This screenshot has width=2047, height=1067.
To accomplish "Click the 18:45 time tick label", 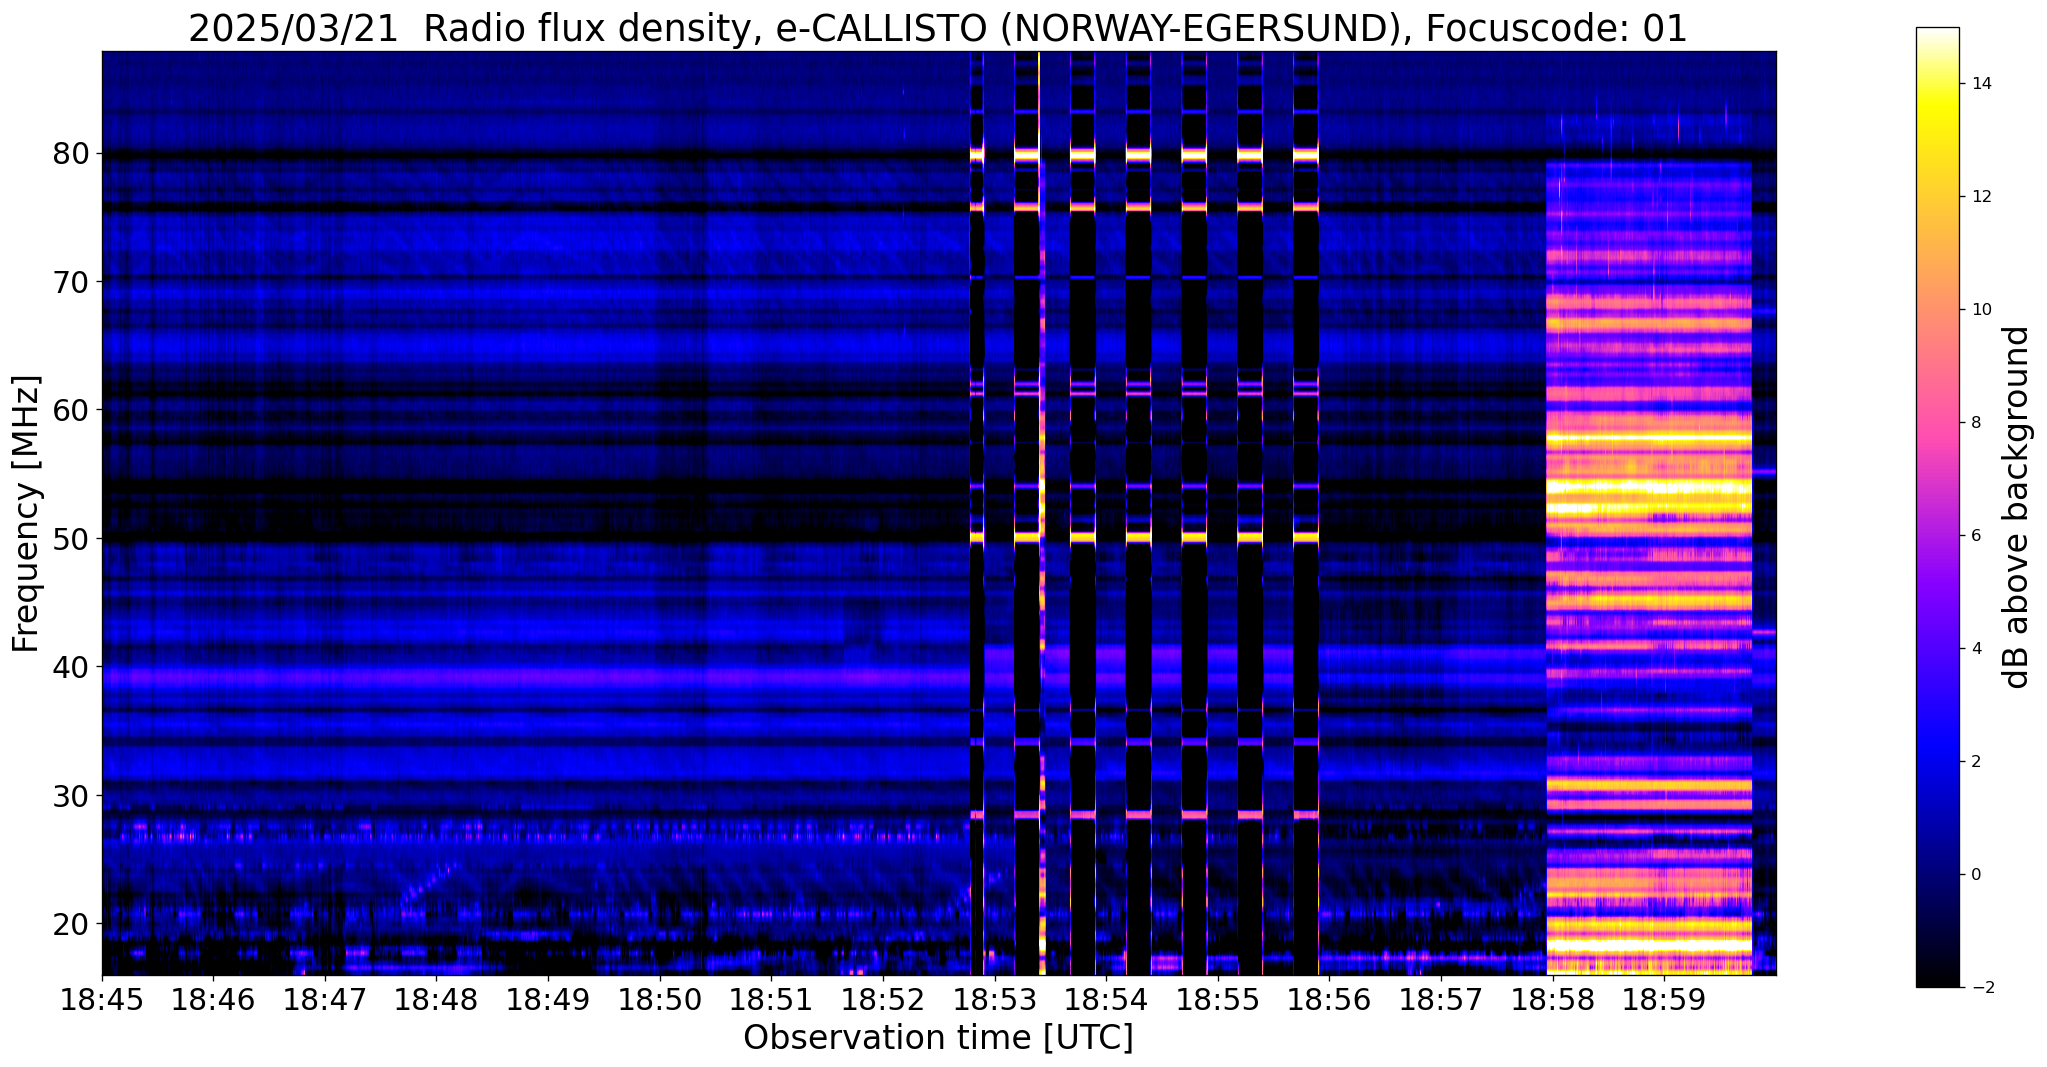I will click(102, 999).
